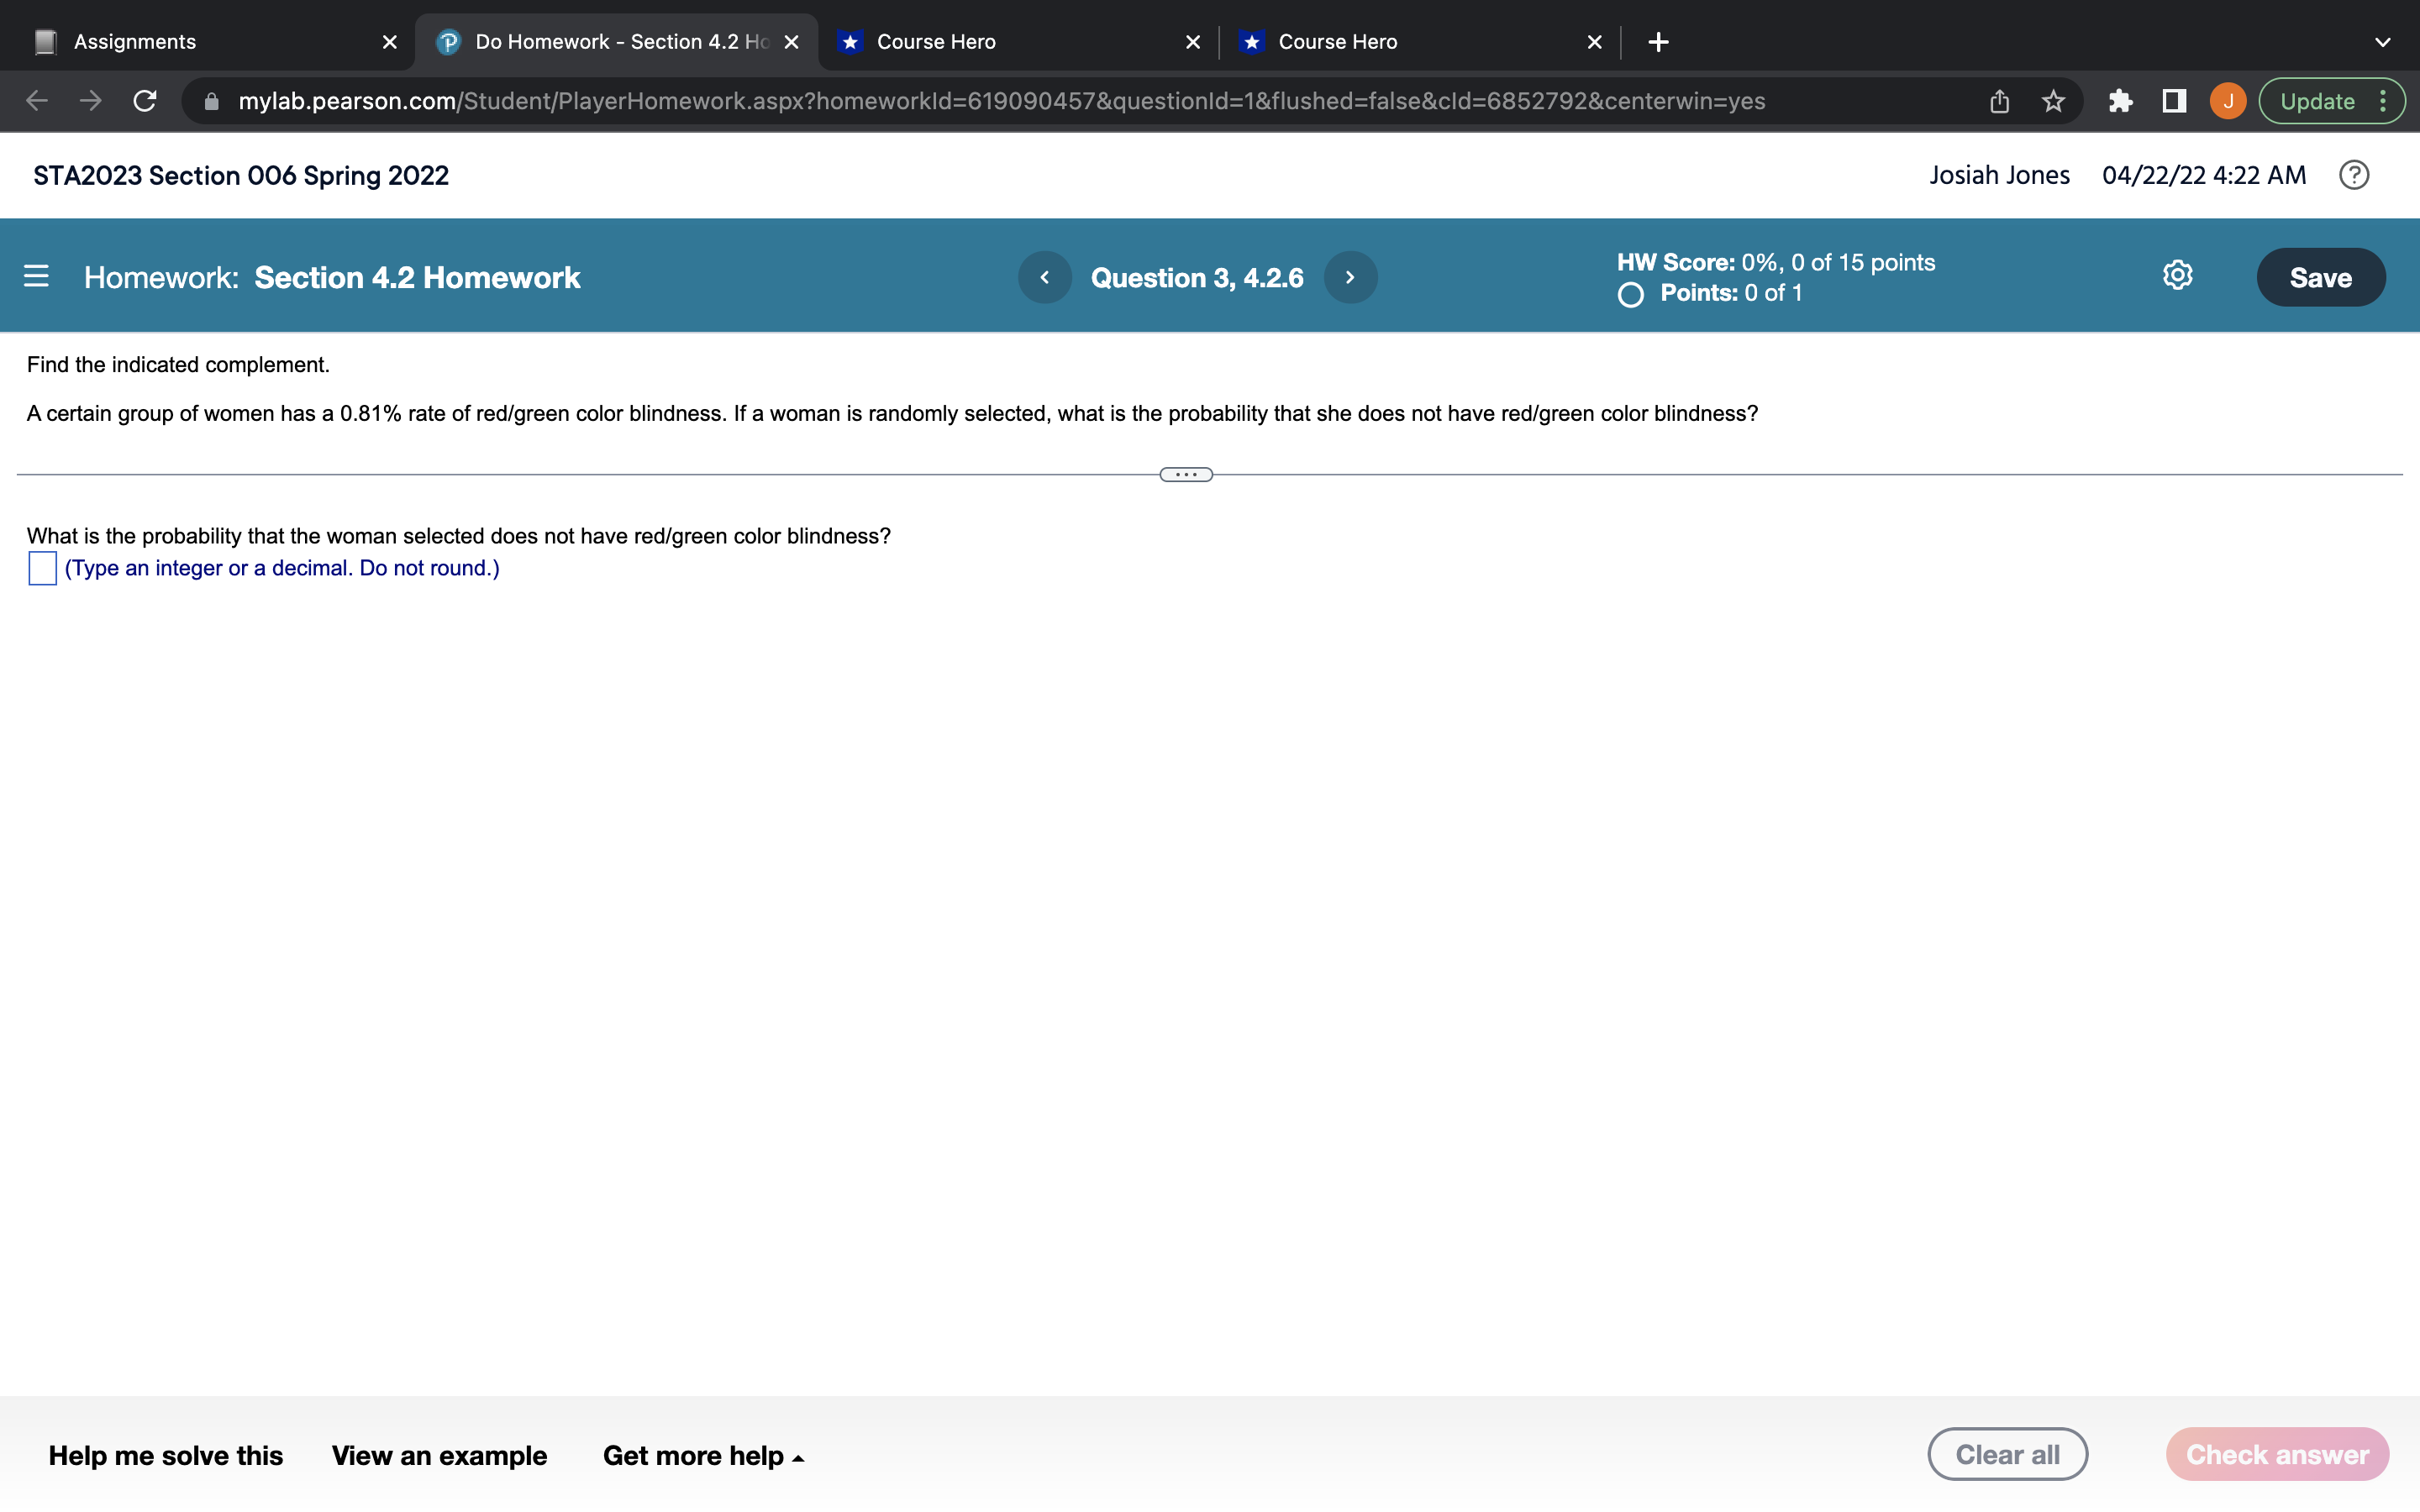Open the homework hamburger menu

(36, 276)
